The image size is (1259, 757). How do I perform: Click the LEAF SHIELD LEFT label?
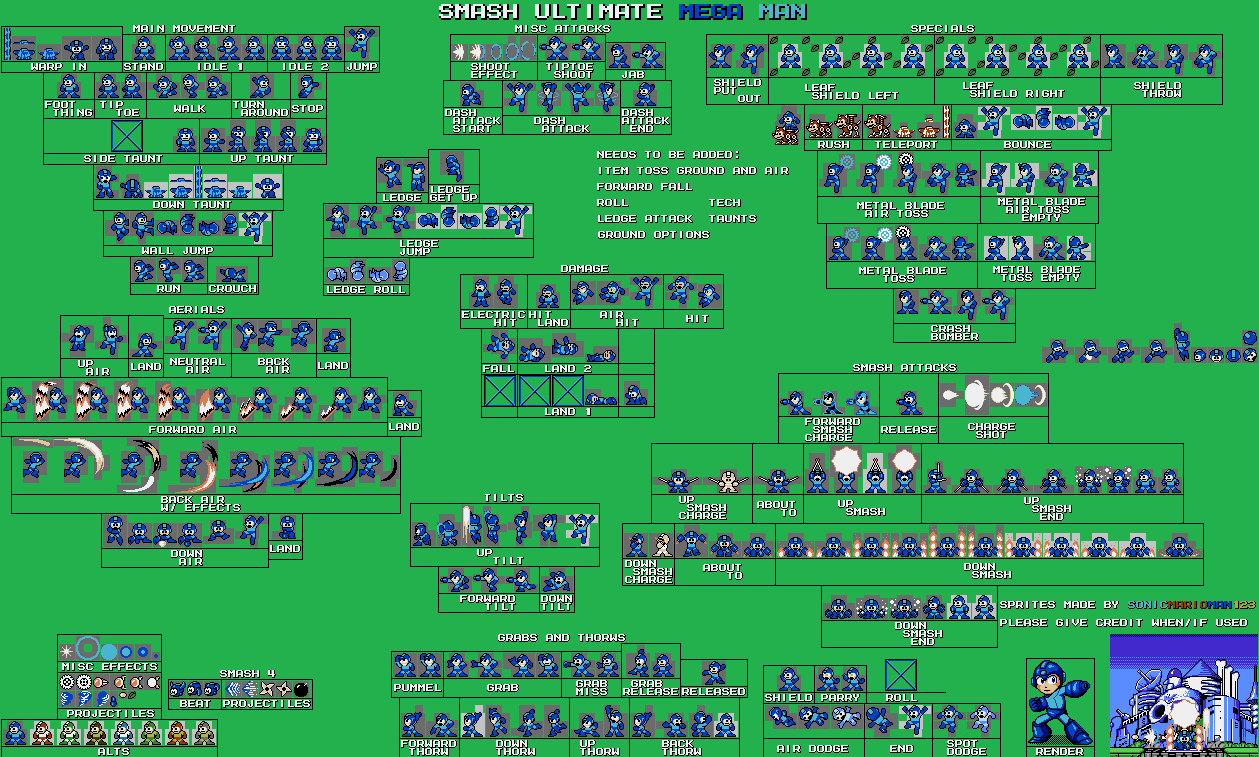pyautogui.click(x=852, y=91)
